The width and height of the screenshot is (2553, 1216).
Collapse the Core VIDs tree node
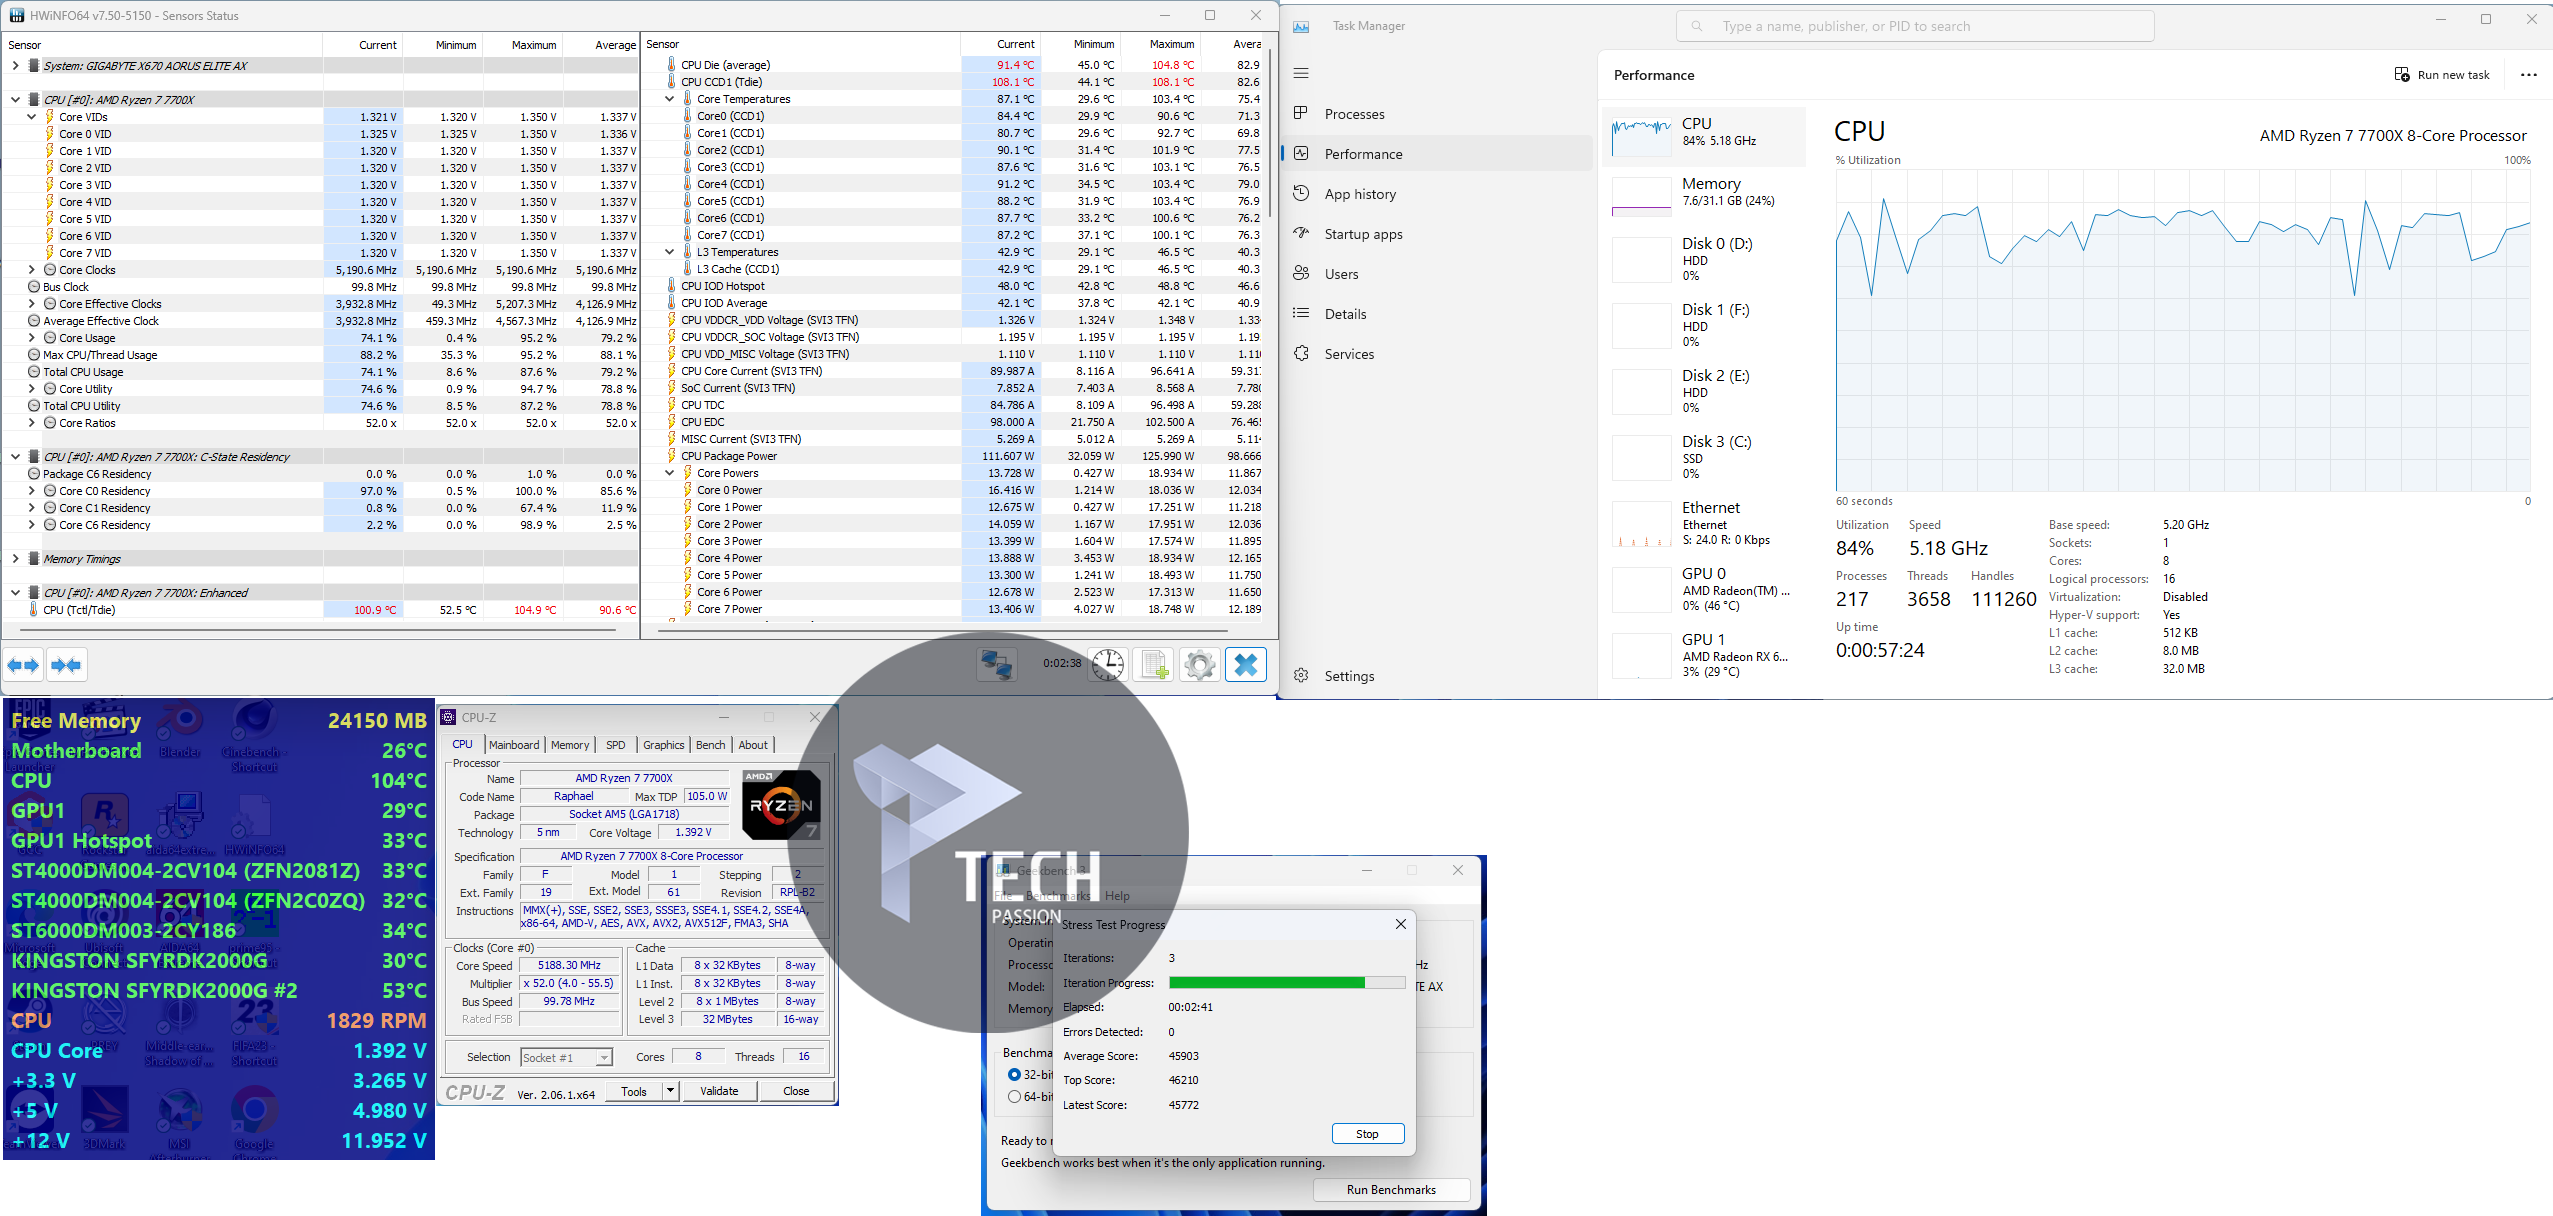click(31, 117)
